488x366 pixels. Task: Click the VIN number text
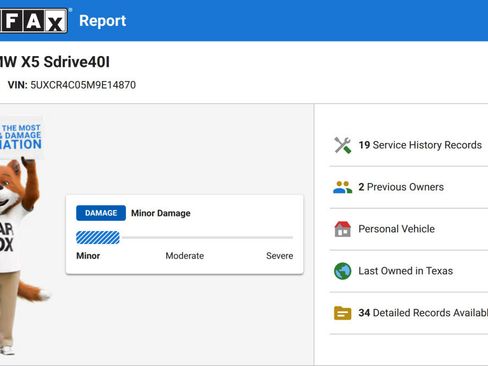[x=83, y=85]
